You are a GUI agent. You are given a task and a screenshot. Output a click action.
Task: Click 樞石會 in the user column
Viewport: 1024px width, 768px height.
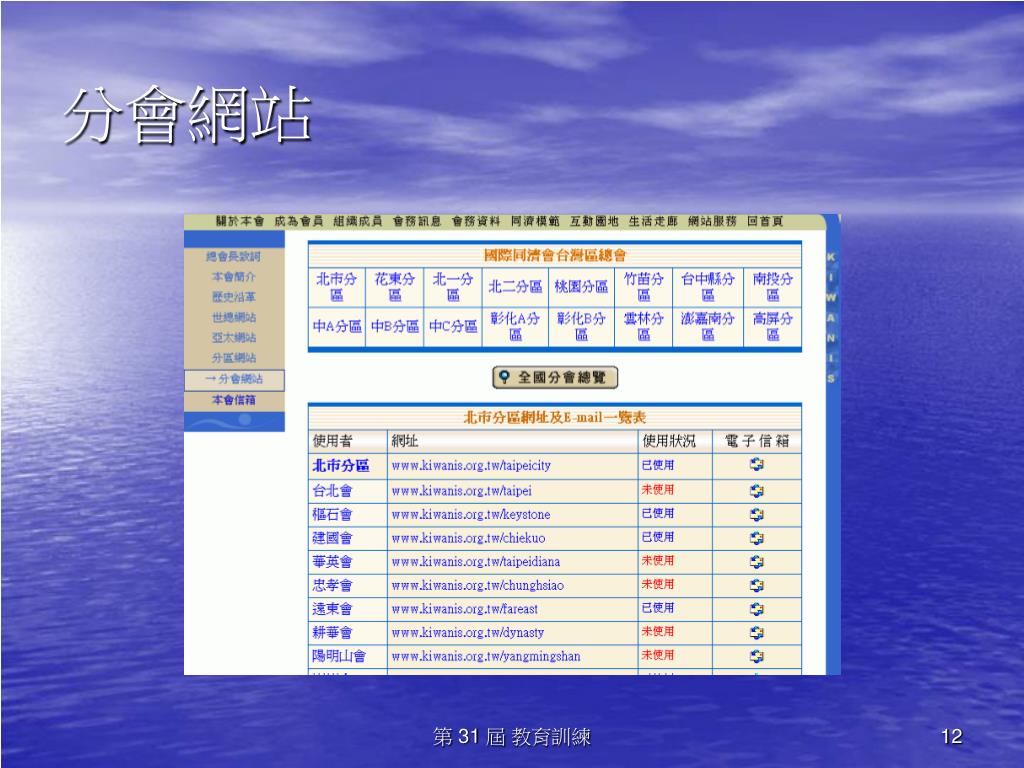[x=332, y=515]
